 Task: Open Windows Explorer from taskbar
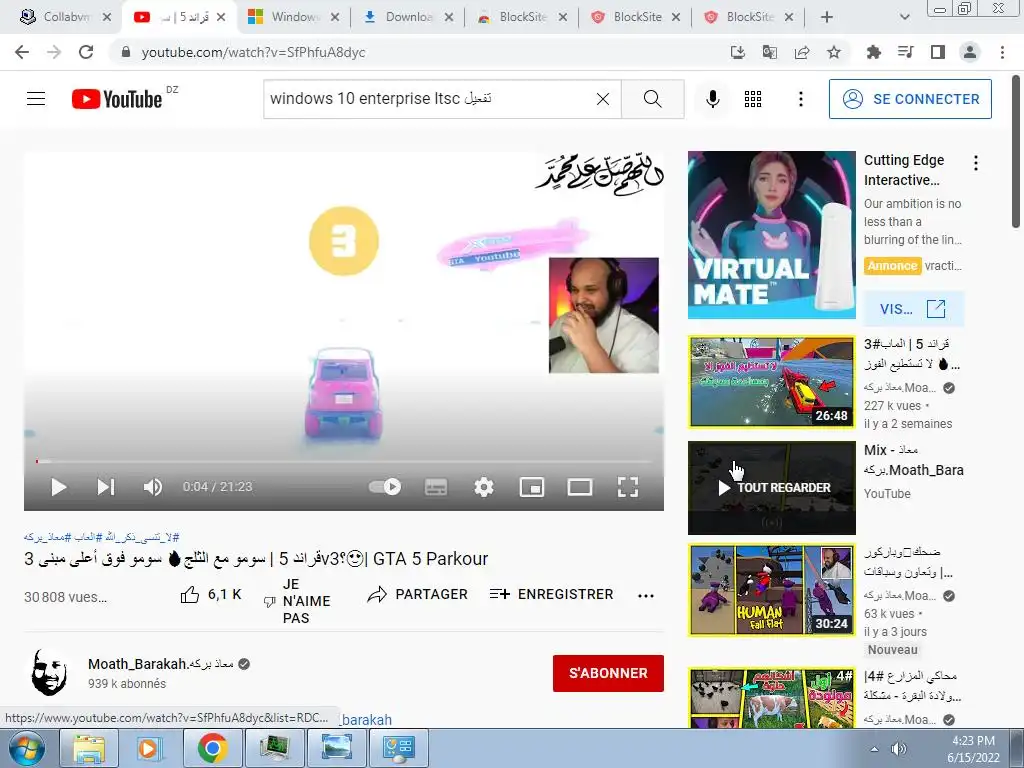(89, 748)
